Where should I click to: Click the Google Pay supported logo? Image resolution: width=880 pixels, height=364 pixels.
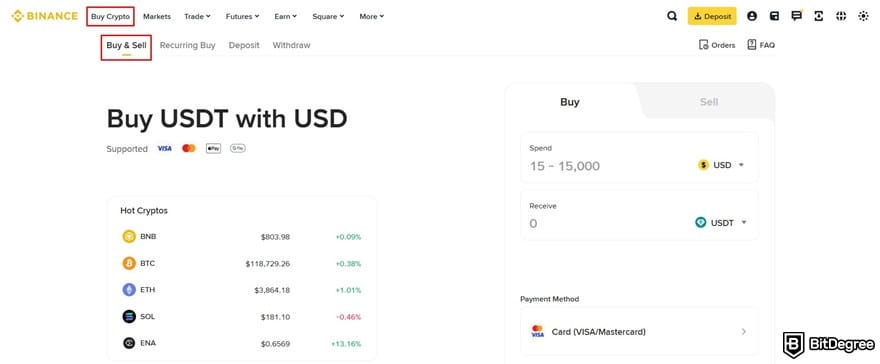click(x=238, y=149)
